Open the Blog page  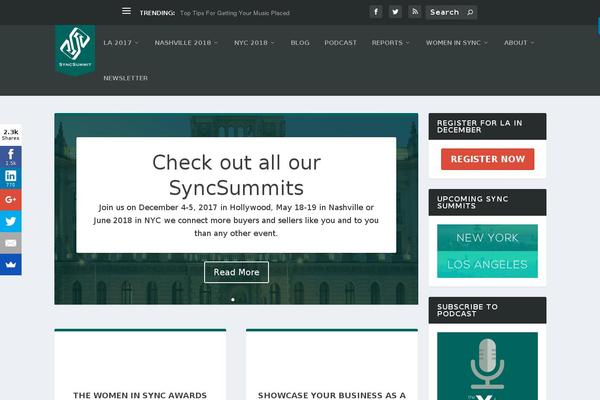point(300,43)
